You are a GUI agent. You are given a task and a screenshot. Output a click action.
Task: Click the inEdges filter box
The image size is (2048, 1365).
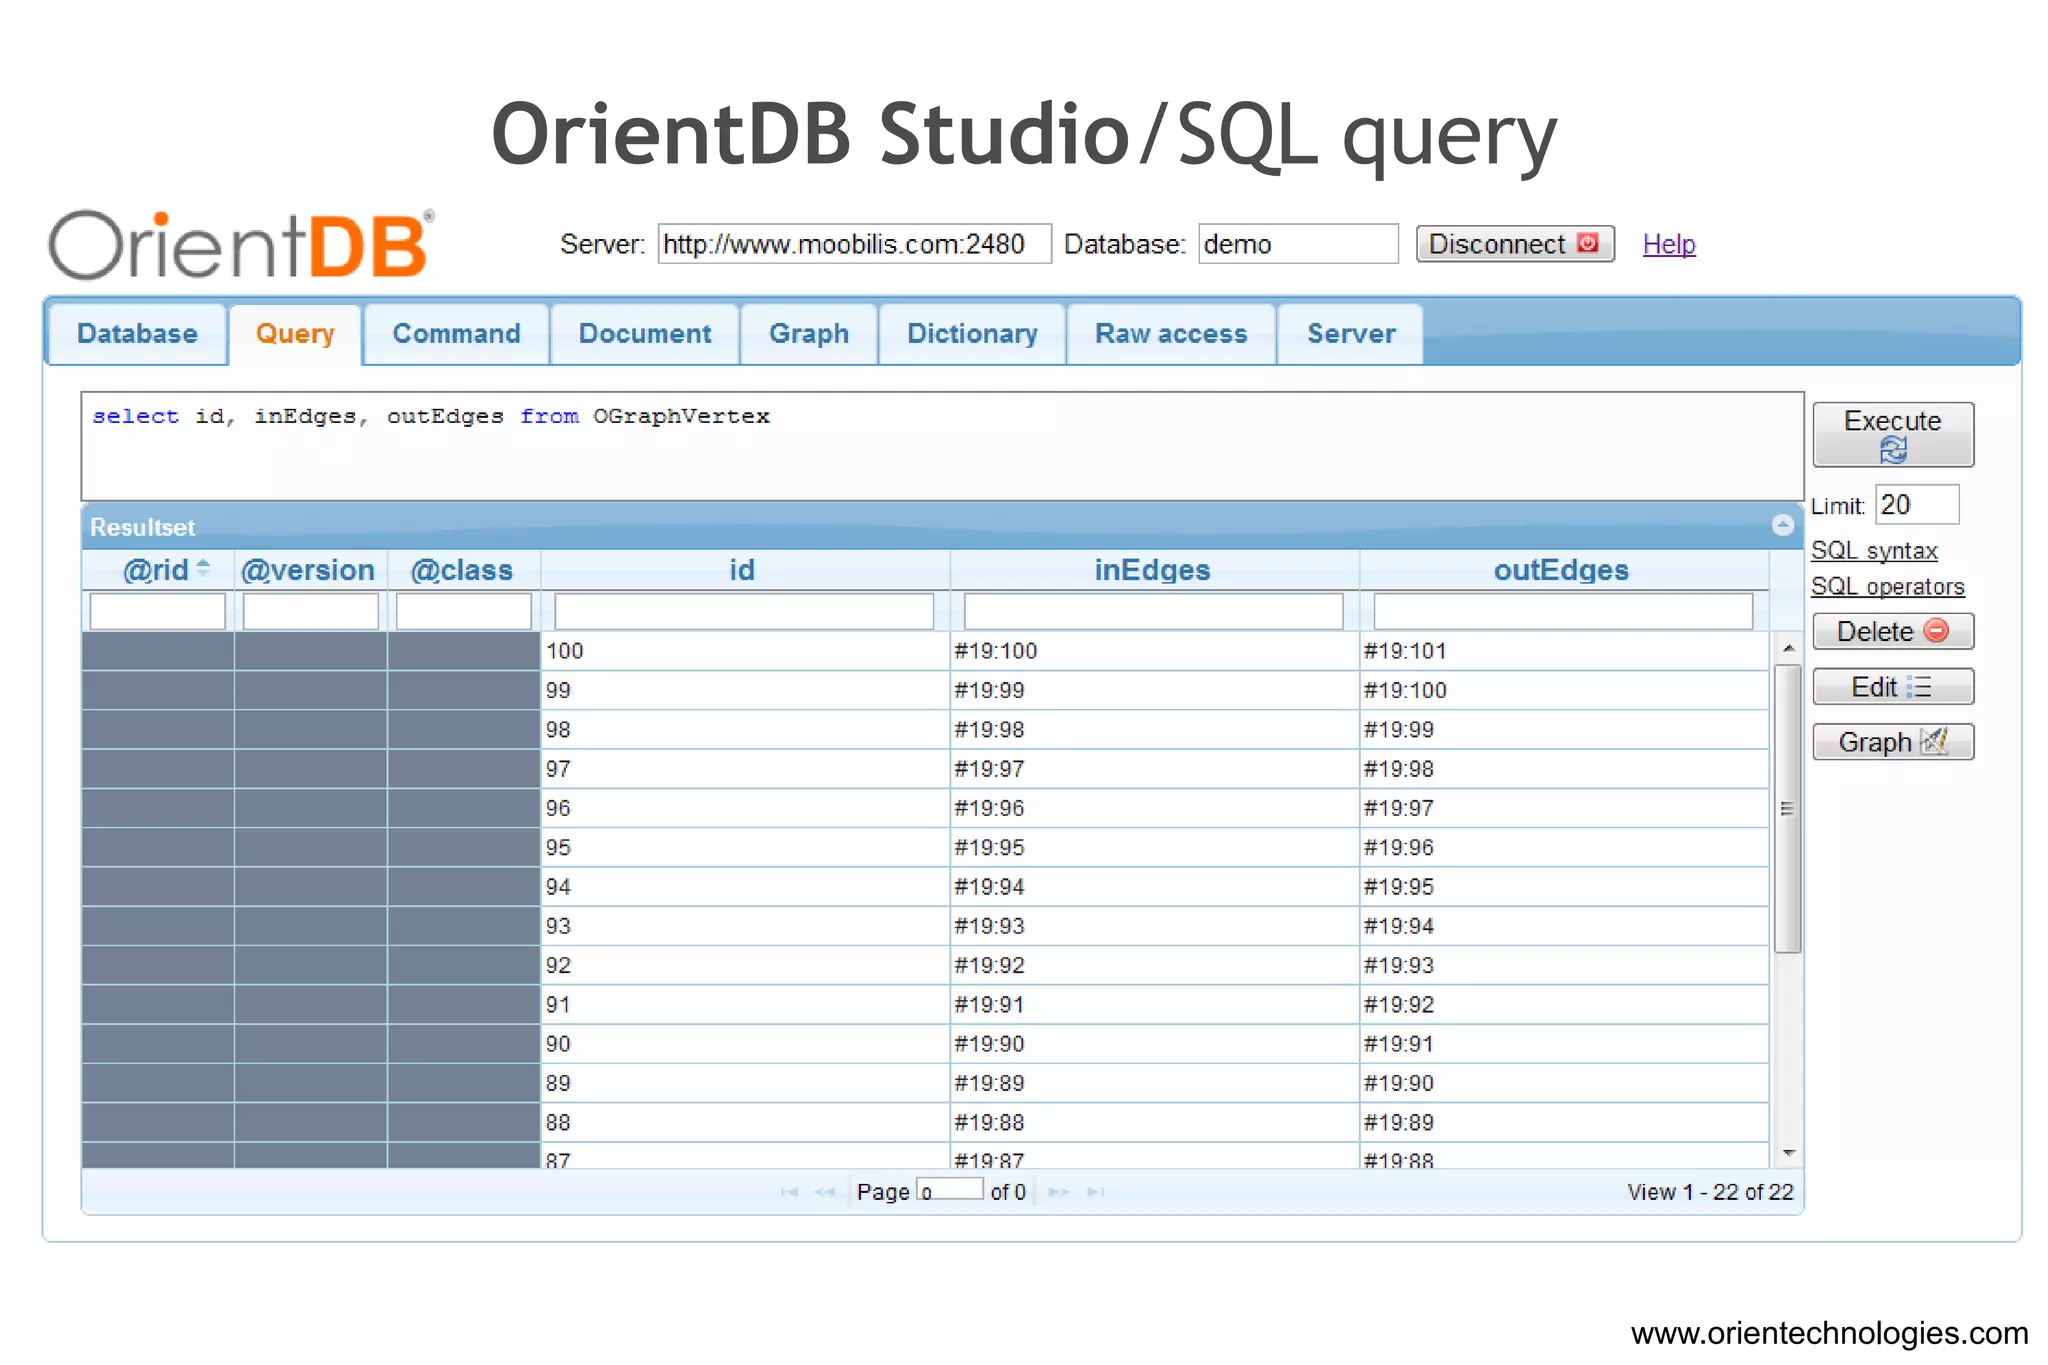click(x=1153, y=611)
